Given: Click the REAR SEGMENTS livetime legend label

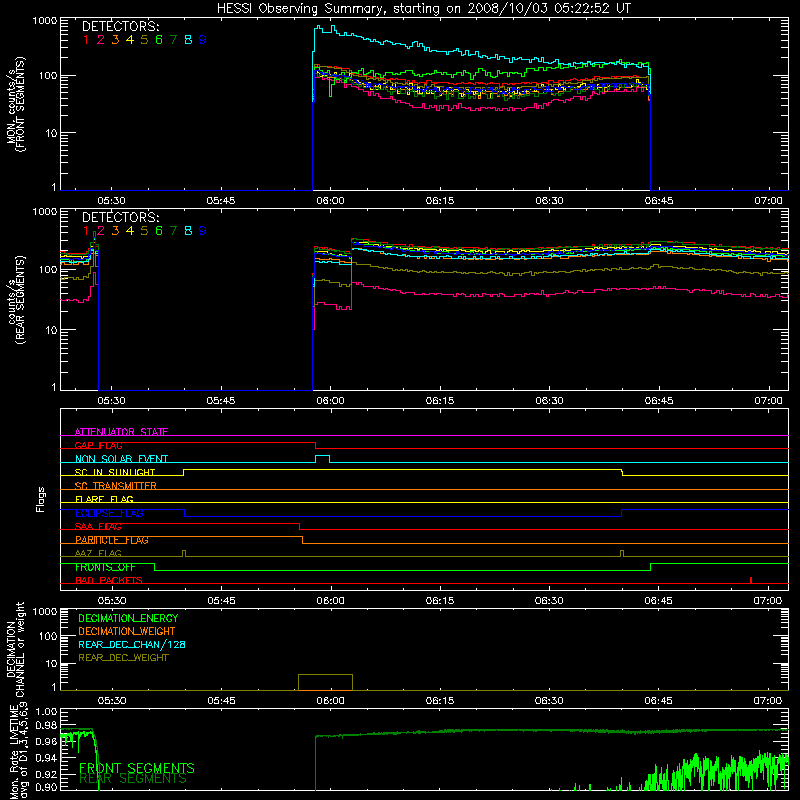Looking at the screenshot, I should coord(133,779).
